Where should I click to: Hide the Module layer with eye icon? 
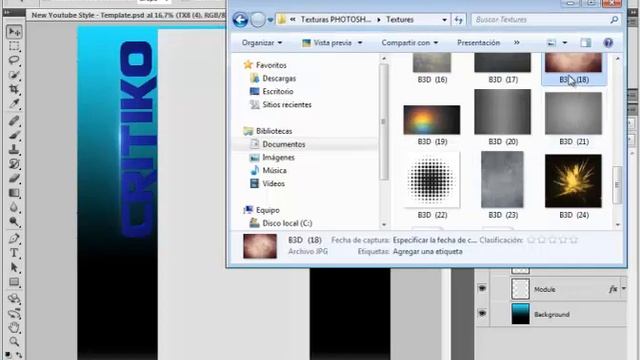(482, 289)
